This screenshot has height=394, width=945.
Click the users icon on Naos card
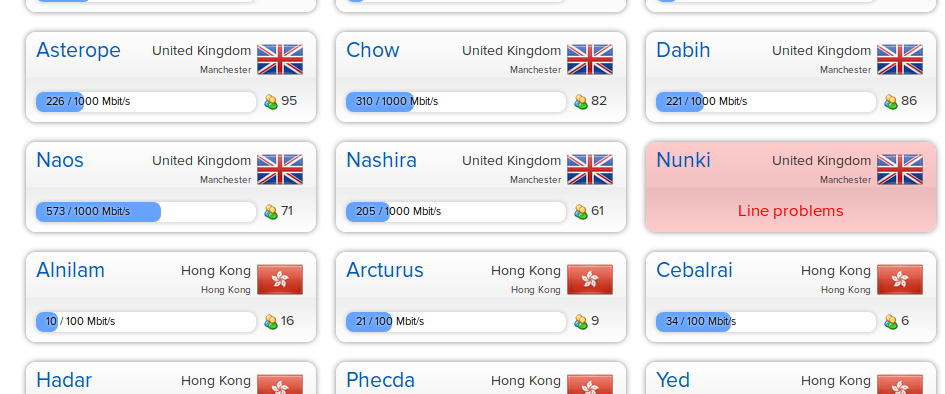click(271, 212)
